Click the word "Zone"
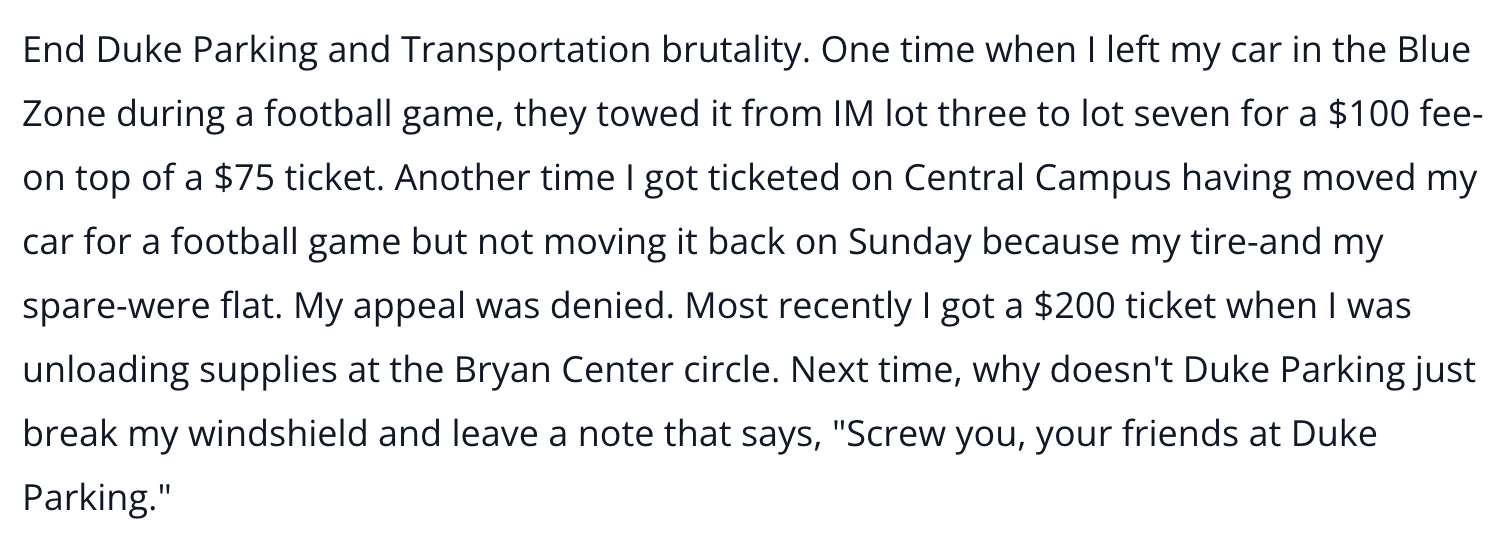 (x=64, y=116)
